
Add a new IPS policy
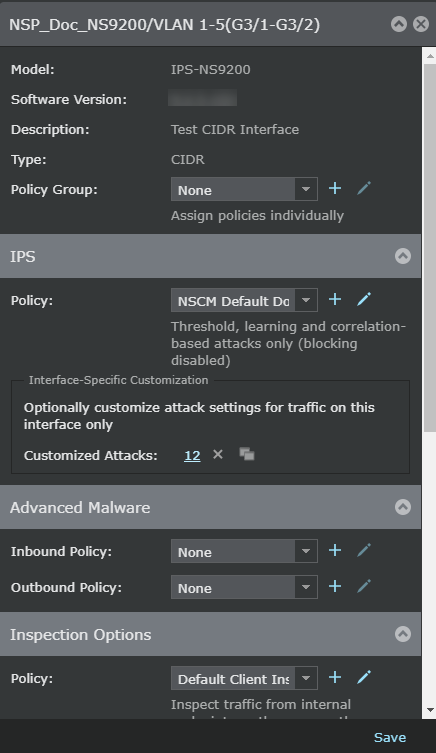[335, 299]
